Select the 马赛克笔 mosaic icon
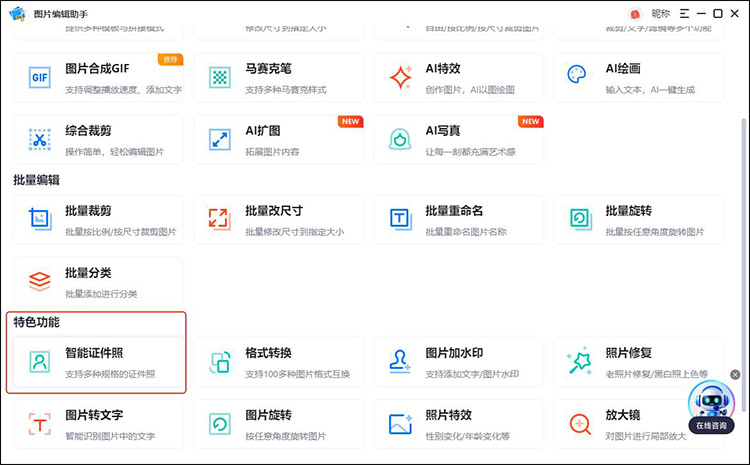The image size is (750, 465). pyautogui.click(x=220, y=77)
